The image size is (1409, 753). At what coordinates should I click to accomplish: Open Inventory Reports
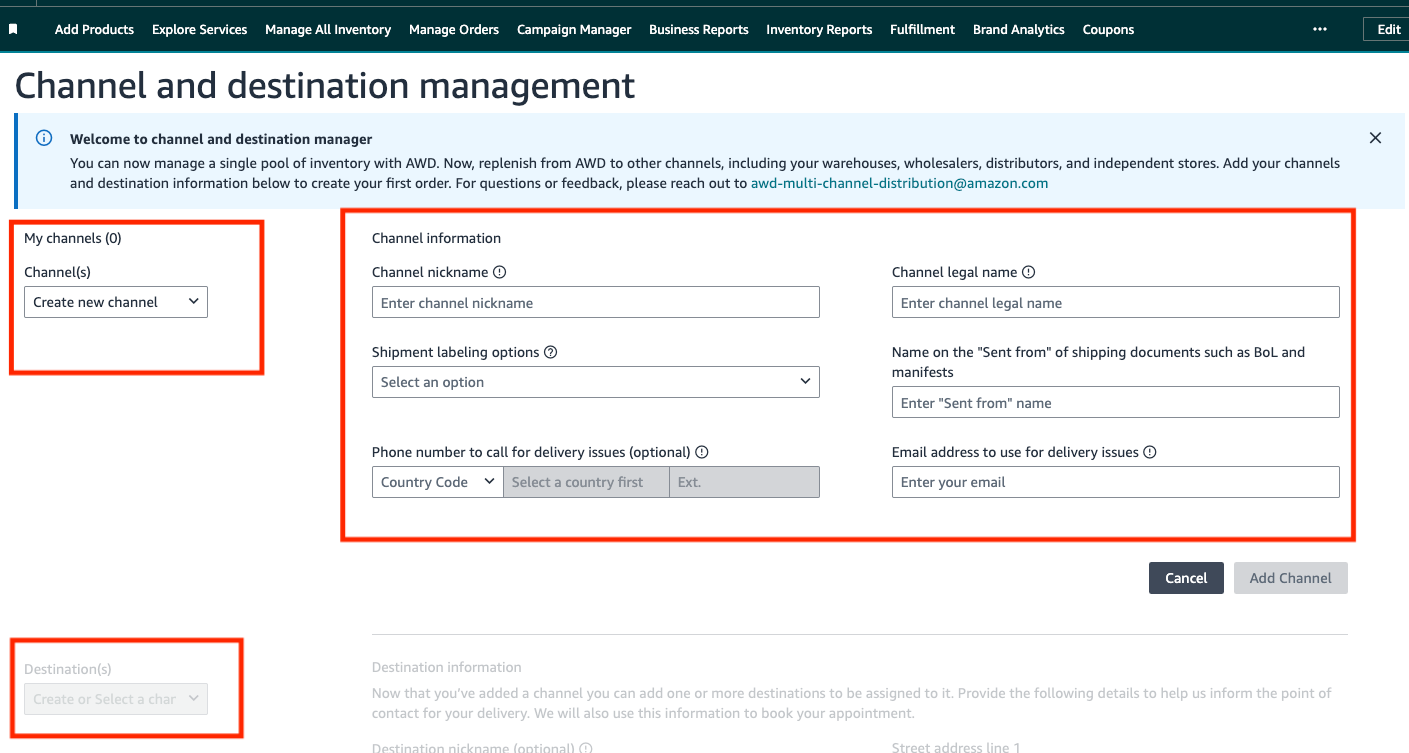click(819, 30)
